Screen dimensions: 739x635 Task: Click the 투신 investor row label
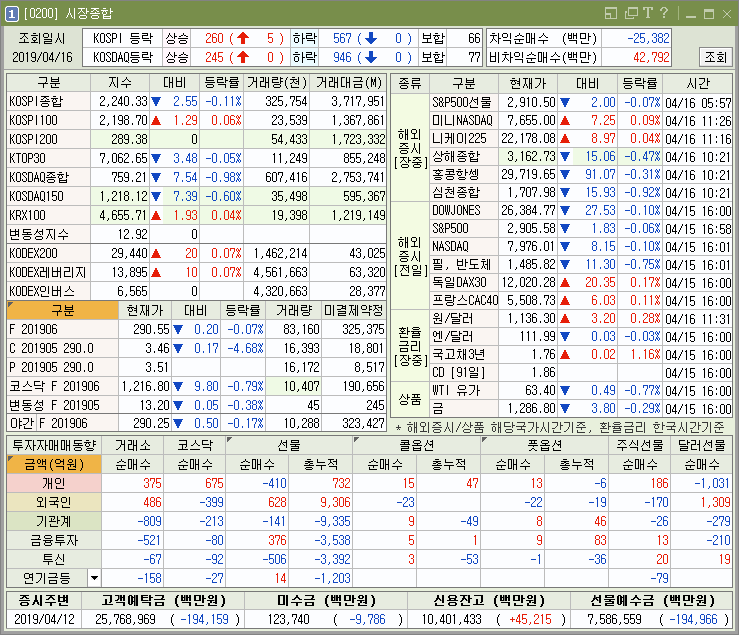click(54, 559)
